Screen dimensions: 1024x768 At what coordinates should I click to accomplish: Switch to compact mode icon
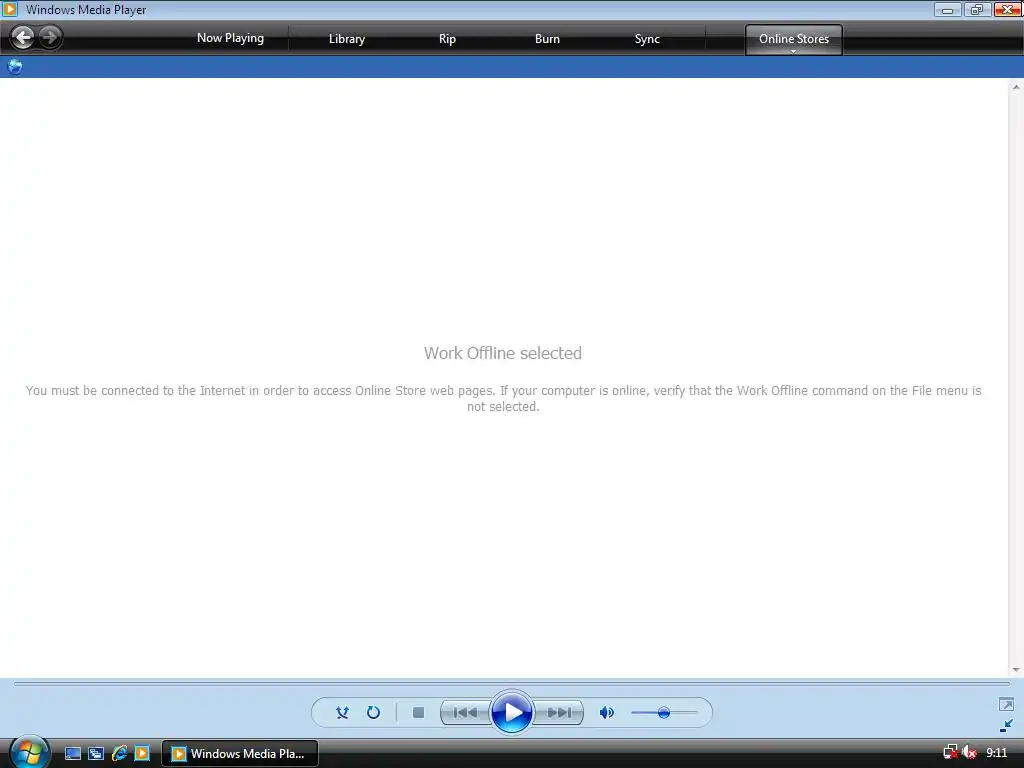tap(1006, 726)
